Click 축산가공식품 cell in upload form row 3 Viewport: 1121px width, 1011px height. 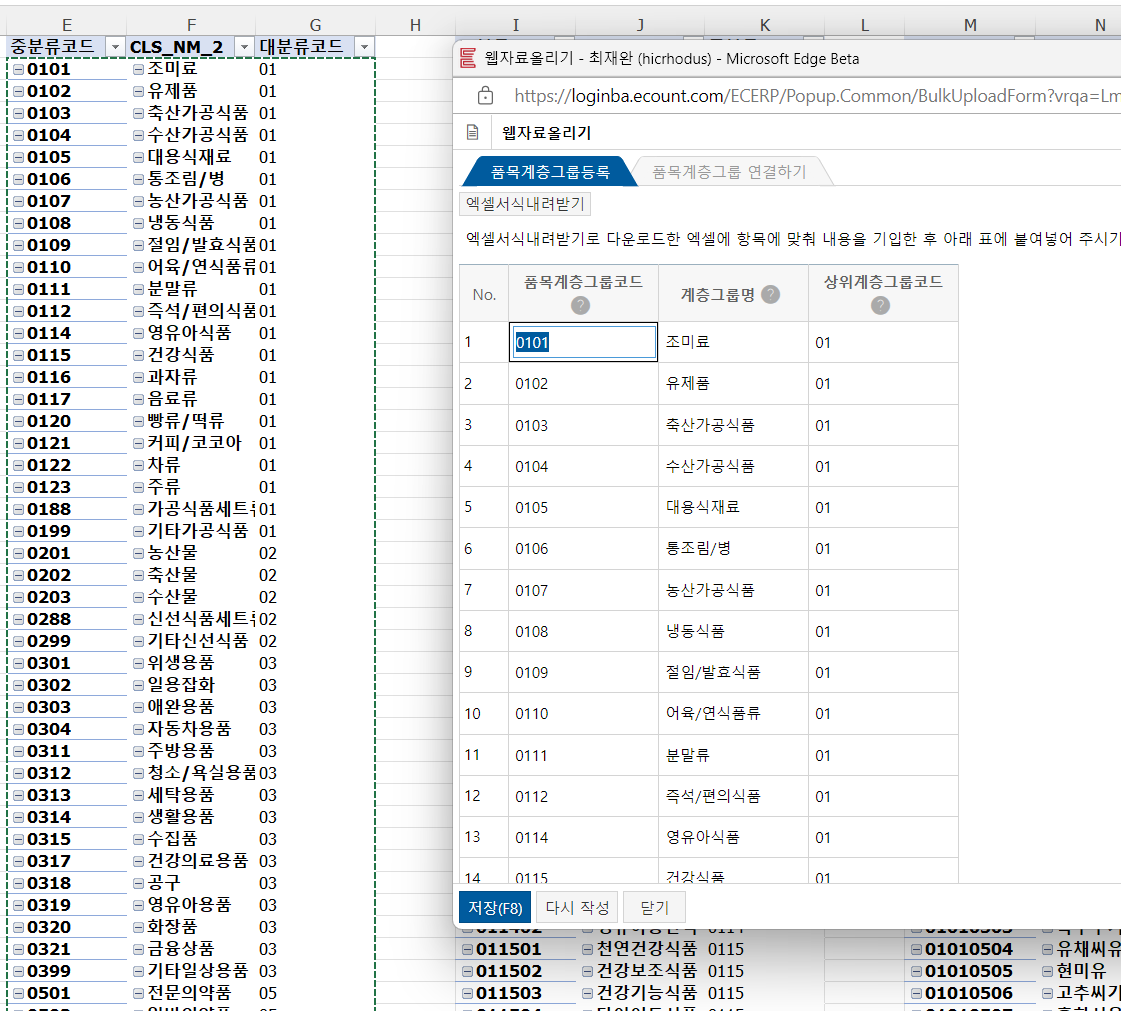tap(734, 425)
